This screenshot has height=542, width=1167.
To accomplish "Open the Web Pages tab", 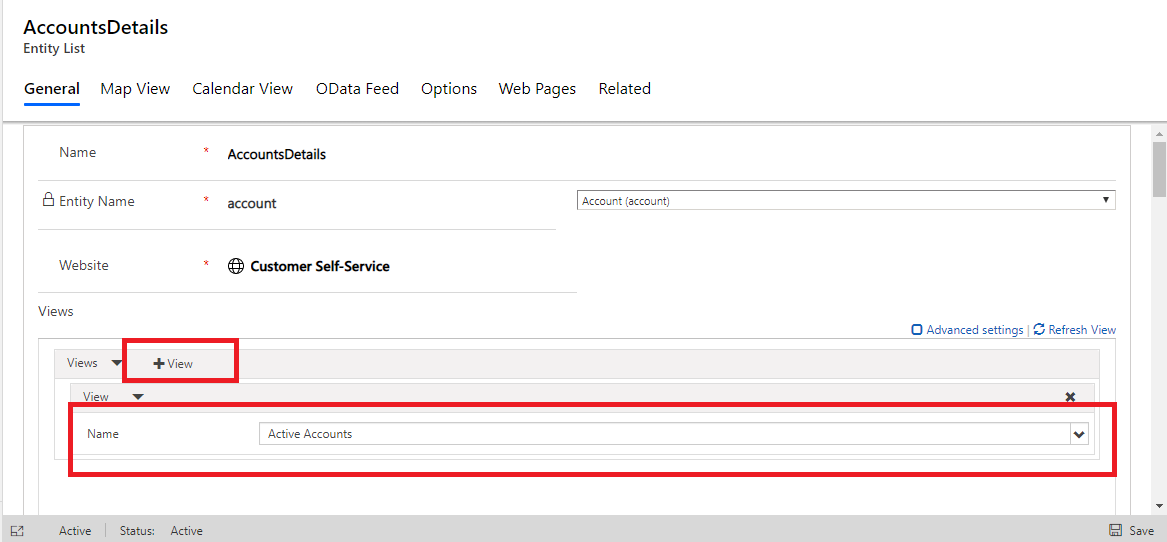I will (537, 89).
